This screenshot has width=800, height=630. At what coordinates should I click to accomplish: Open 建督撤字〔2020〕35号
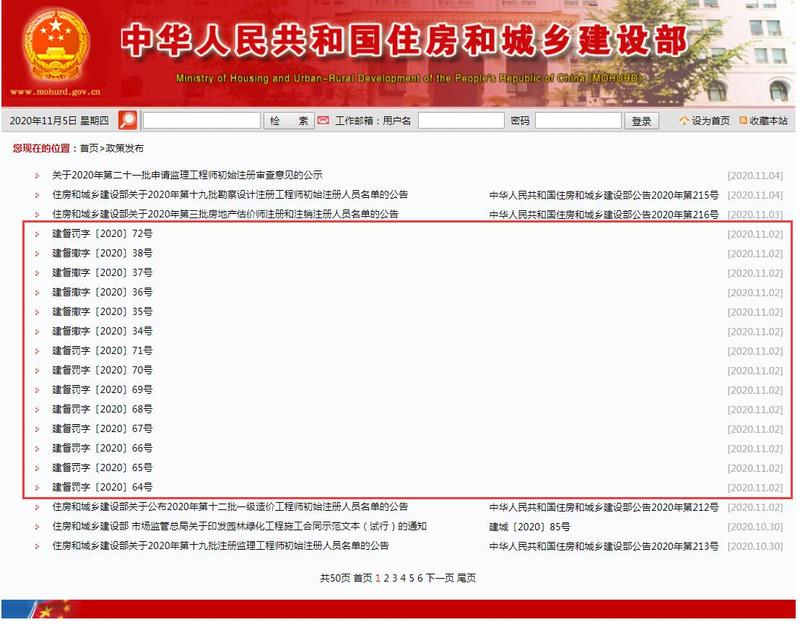coord(102,311)
